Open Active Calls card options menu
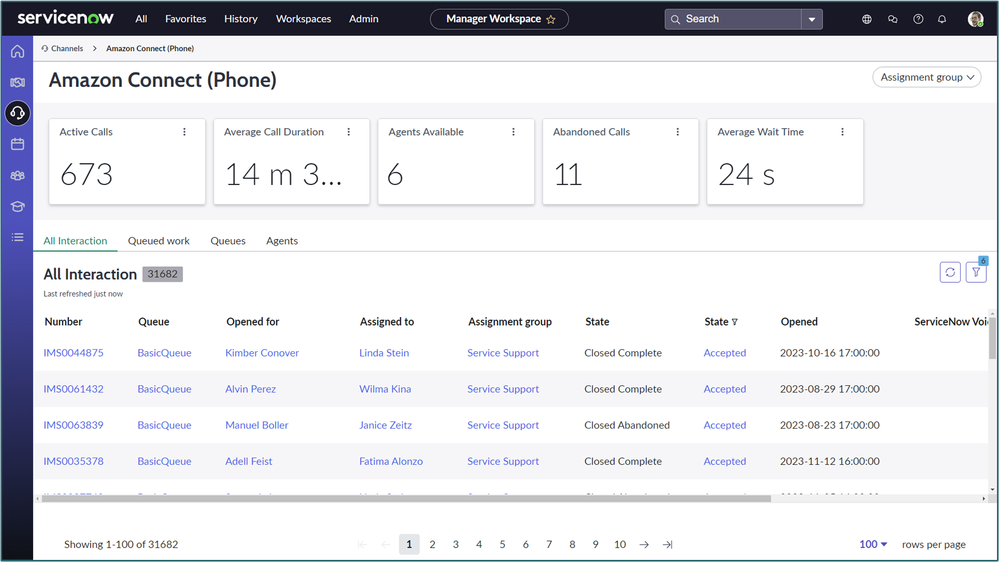This screenshot has height=562, width=999. (184, 132)
